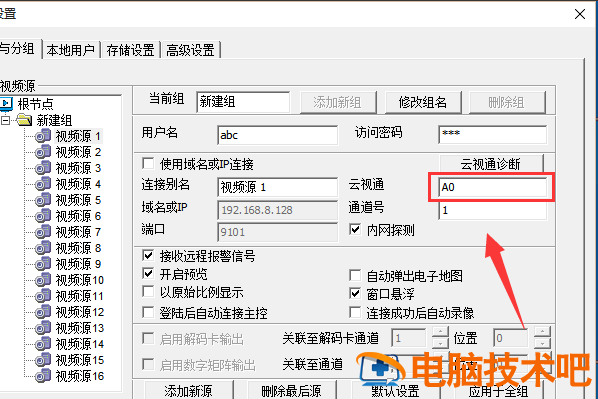Collapse the 新建组 tree node

point(5,121)
